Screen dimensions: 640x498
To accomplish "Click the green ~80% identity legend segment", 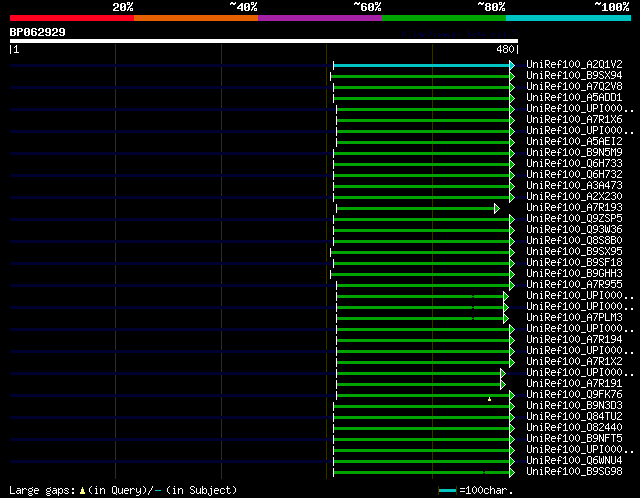I will 444,18.
